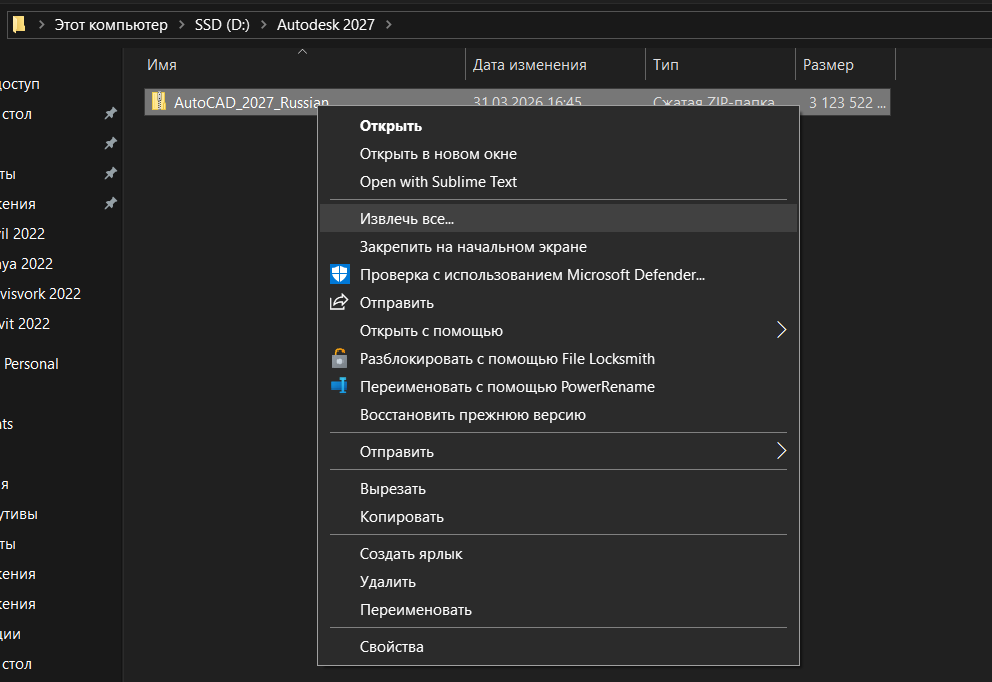Select the AutoCAD_2027_Russian file name

tap(251, 102)
